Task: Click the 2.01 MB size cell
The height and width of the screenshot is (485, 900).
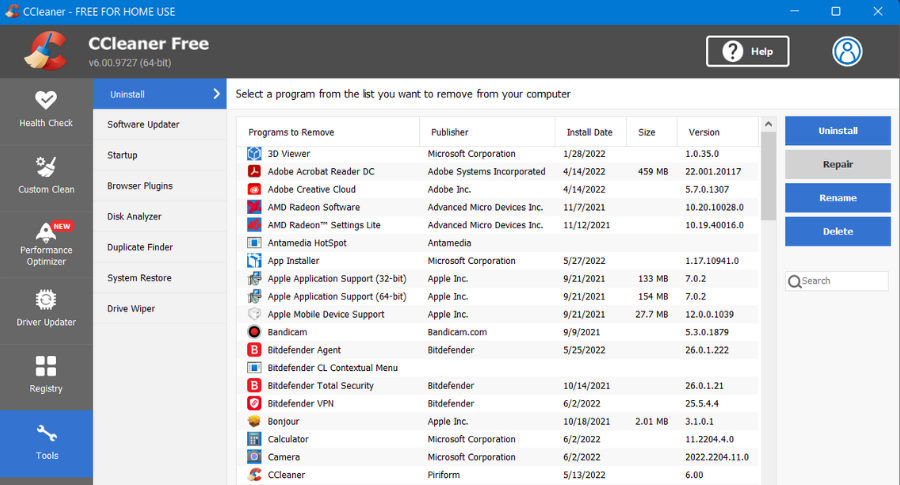Action: coord(651,421)
